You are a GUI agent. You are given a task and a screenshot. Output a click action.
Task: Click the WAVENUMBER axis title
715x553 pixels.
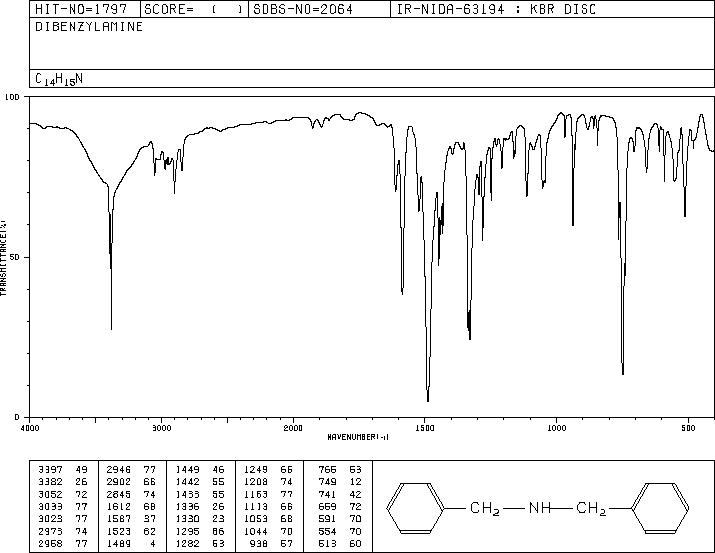click(358, 437)
